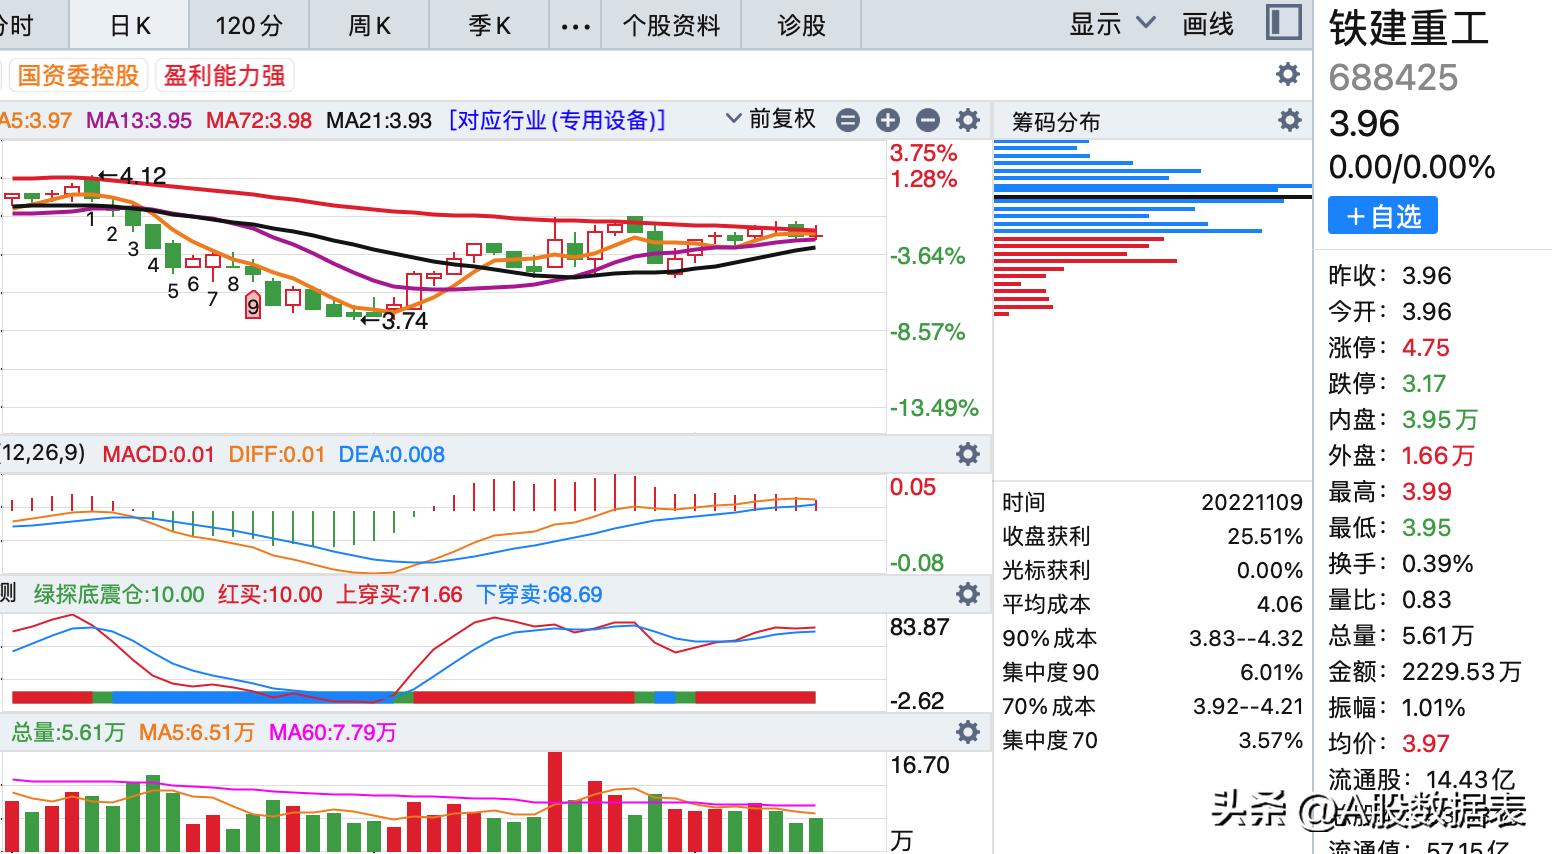Viewport: 1552px width, 854px height.
Task: Click the 筹码分布 panel gear icon
Action: click(x=1290, y=121)
